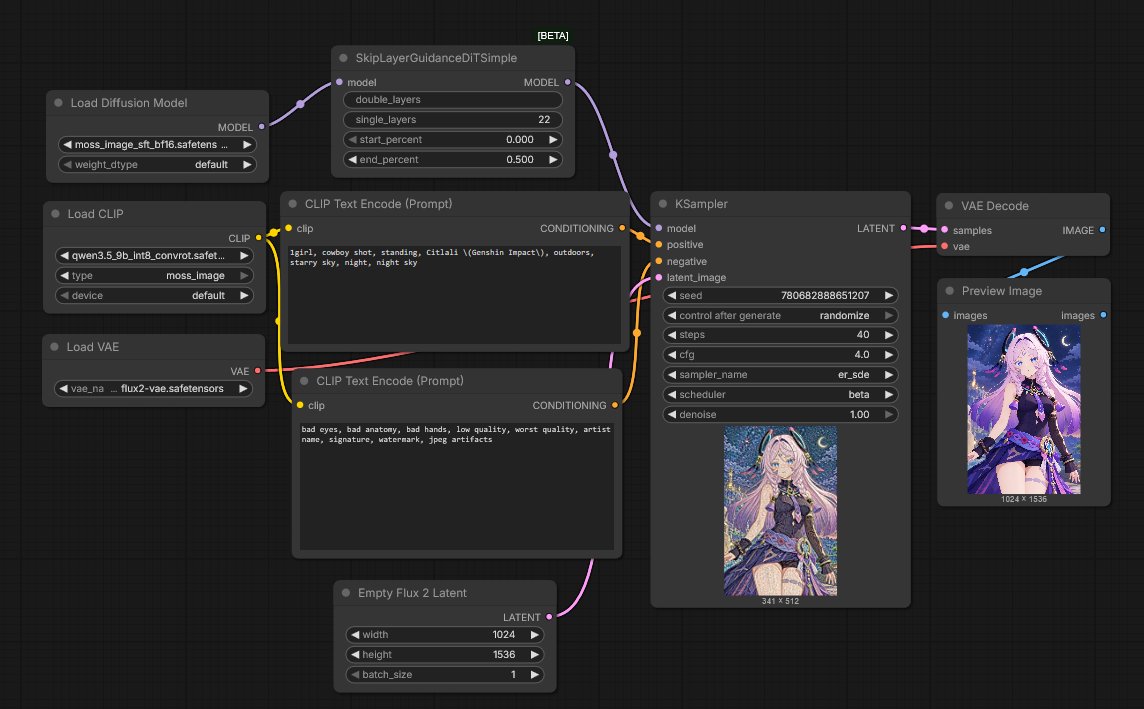Collapse the SkipLayerGuidanceDiTSimple node

coord(343,58)
